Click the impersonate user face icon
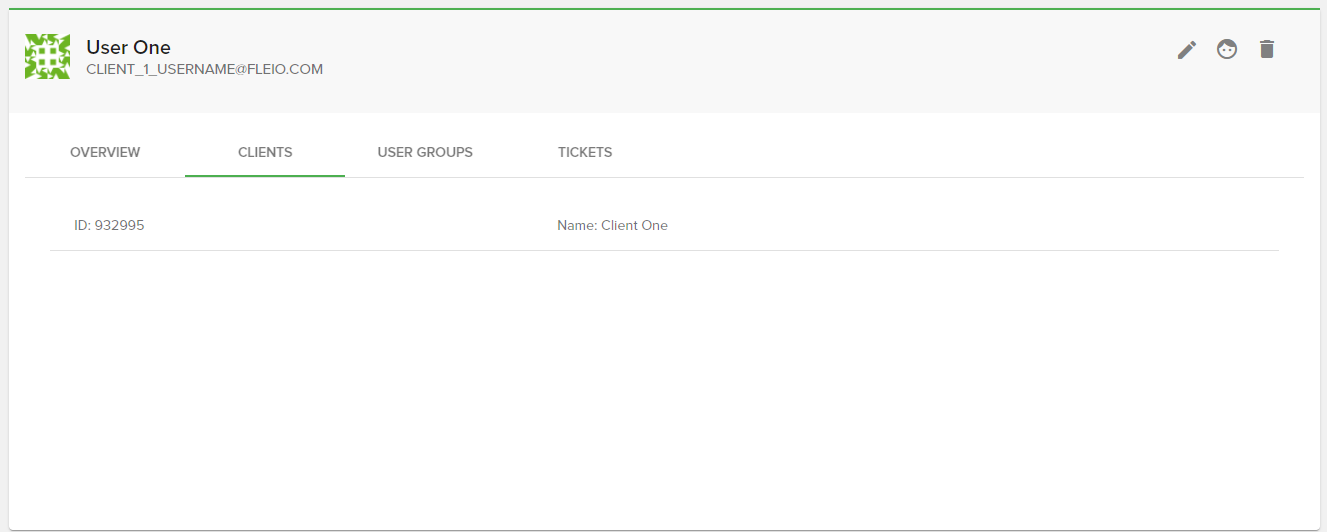Screen dimensions: 1327x532 coord(1227,49)
